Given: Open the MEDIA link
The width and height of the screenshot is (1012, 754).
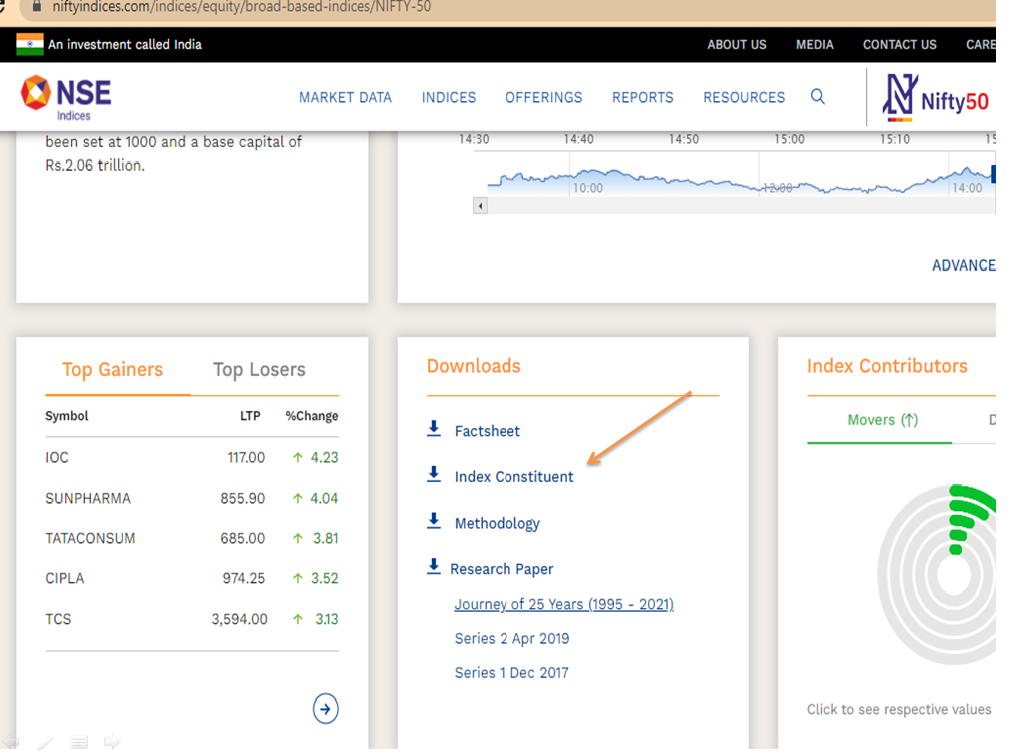Looking at the screenshot, I should [815, 45].
